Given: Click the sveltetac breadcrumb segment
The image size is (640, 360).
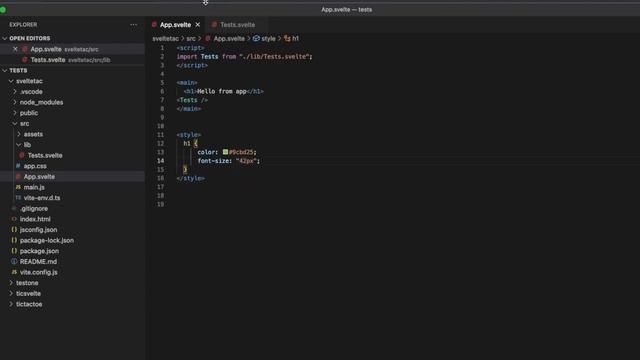Looking at the screenshot, I should (165, 38).
